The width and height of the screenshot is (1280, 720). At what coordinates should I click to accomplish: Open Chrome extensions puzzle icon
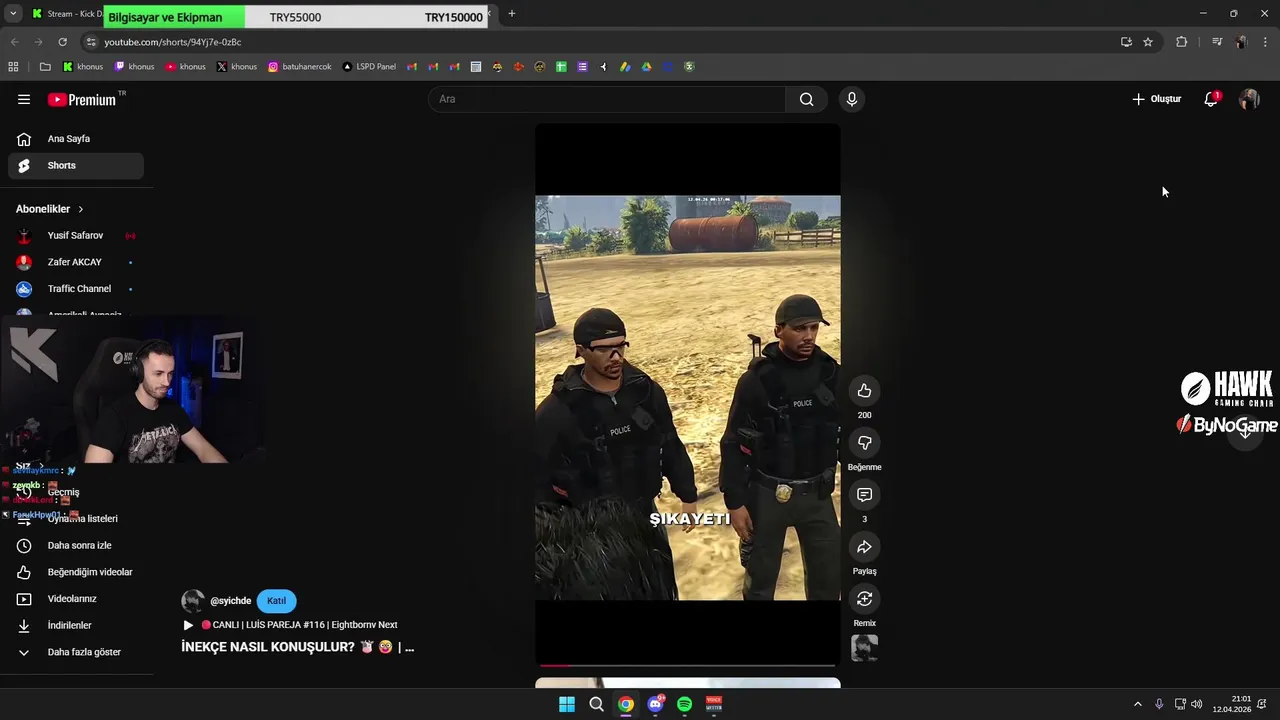click(x=1181, y=42)
